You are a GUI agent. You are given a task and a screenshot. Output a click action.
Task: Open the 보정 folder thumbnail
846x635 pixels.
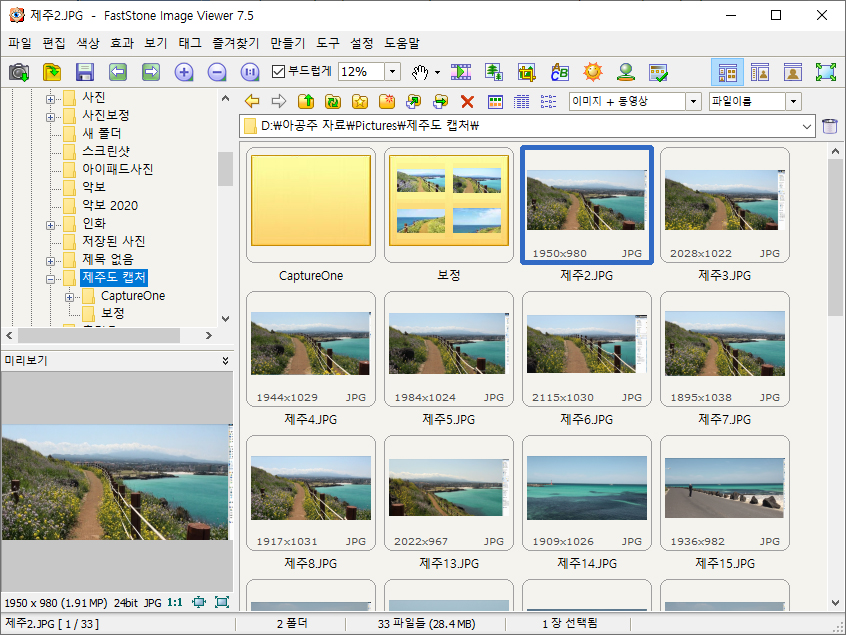coord(448,205)
